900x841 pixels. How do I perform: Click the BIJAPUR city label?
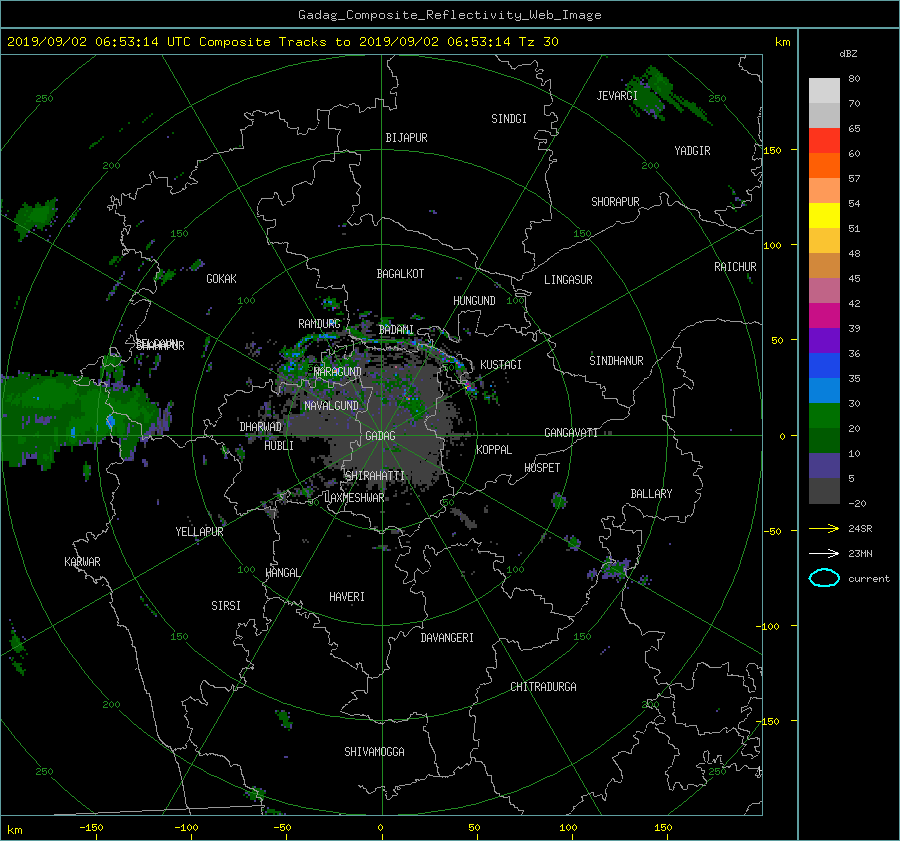pyautogui.click(x=406, y=138)
